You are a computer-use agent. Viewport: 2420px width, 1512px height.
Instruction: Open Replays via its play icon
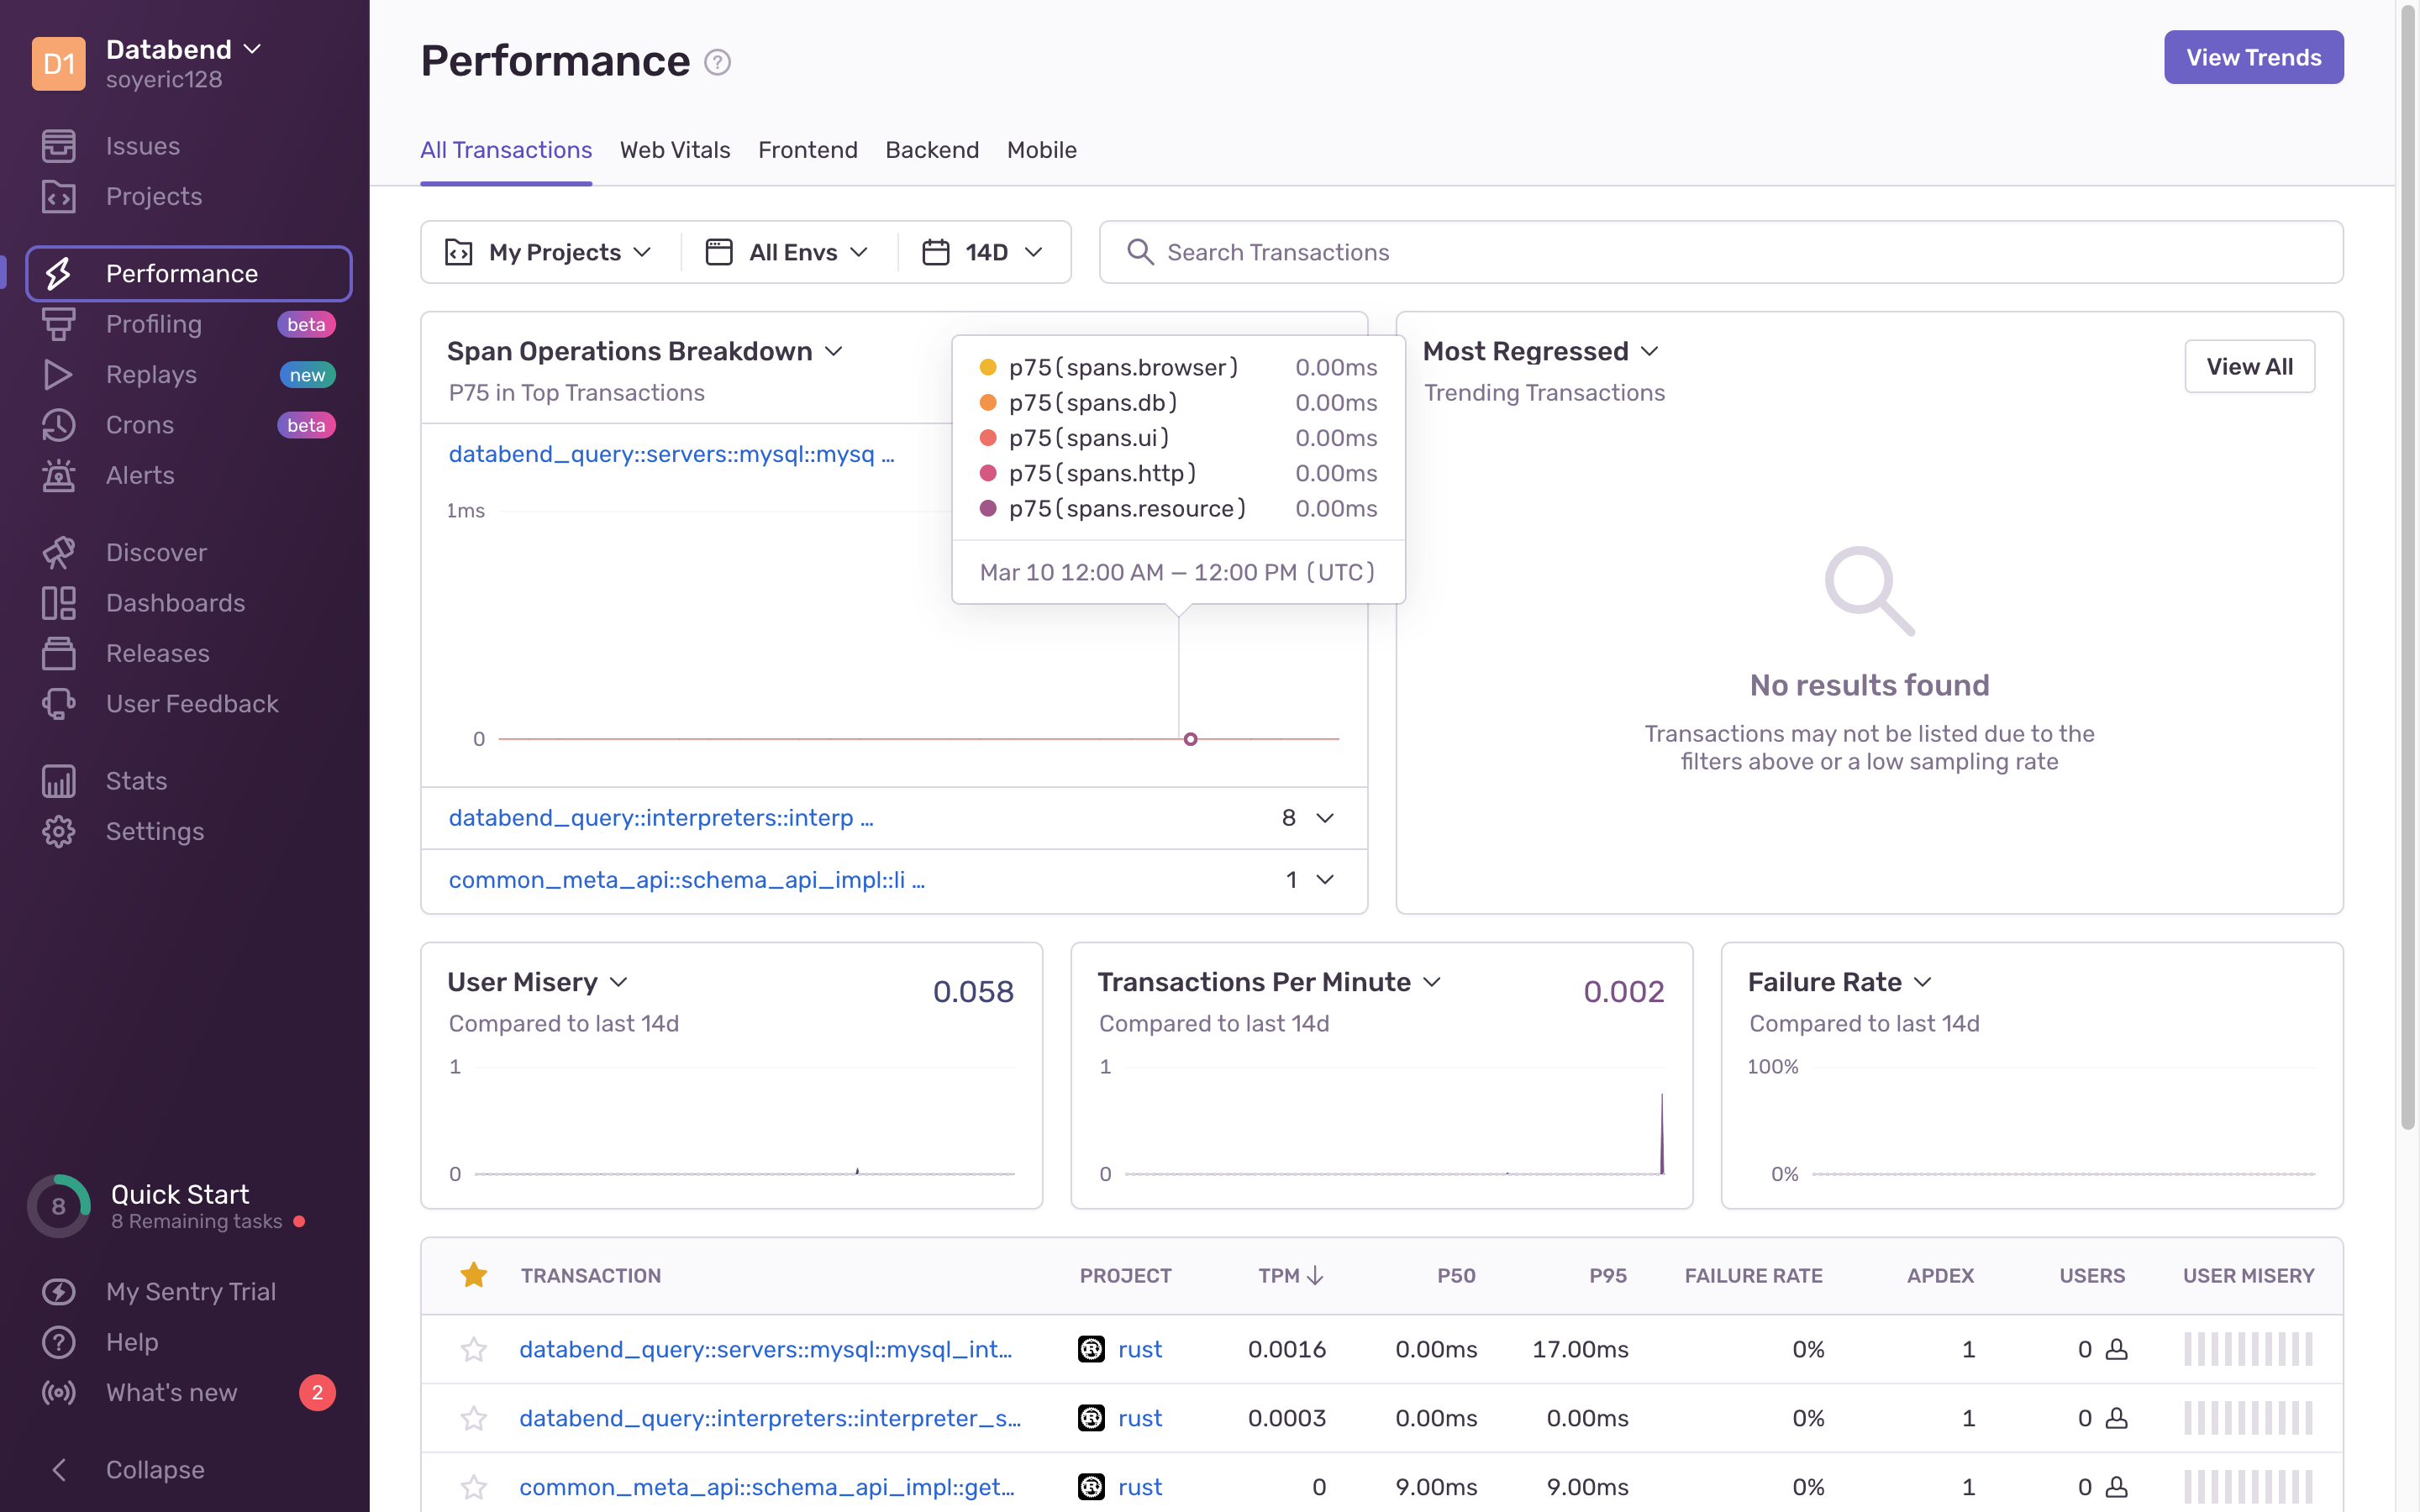[x=58, y=375]
